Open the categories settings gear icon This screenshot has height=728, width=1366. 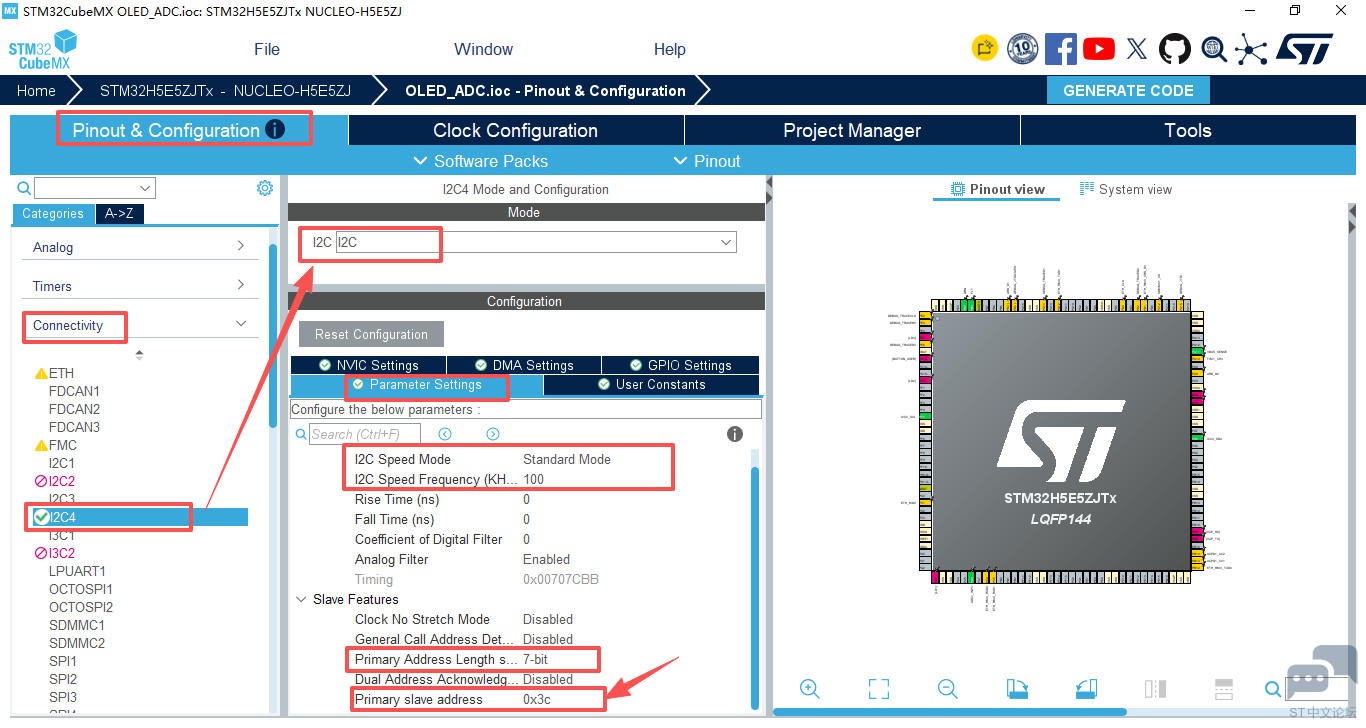click(265, 188)
